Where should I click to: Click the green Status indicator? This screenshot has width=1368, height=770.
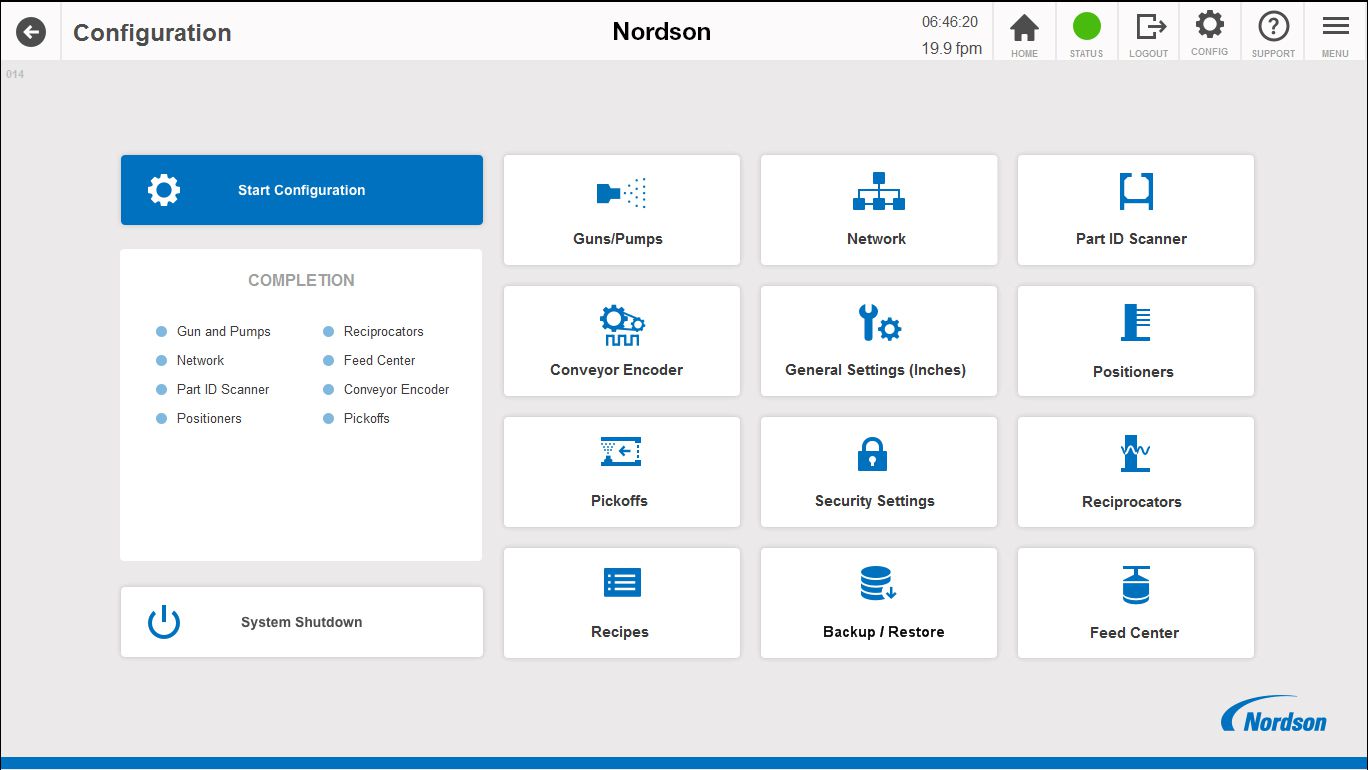tap(1086, 31)
